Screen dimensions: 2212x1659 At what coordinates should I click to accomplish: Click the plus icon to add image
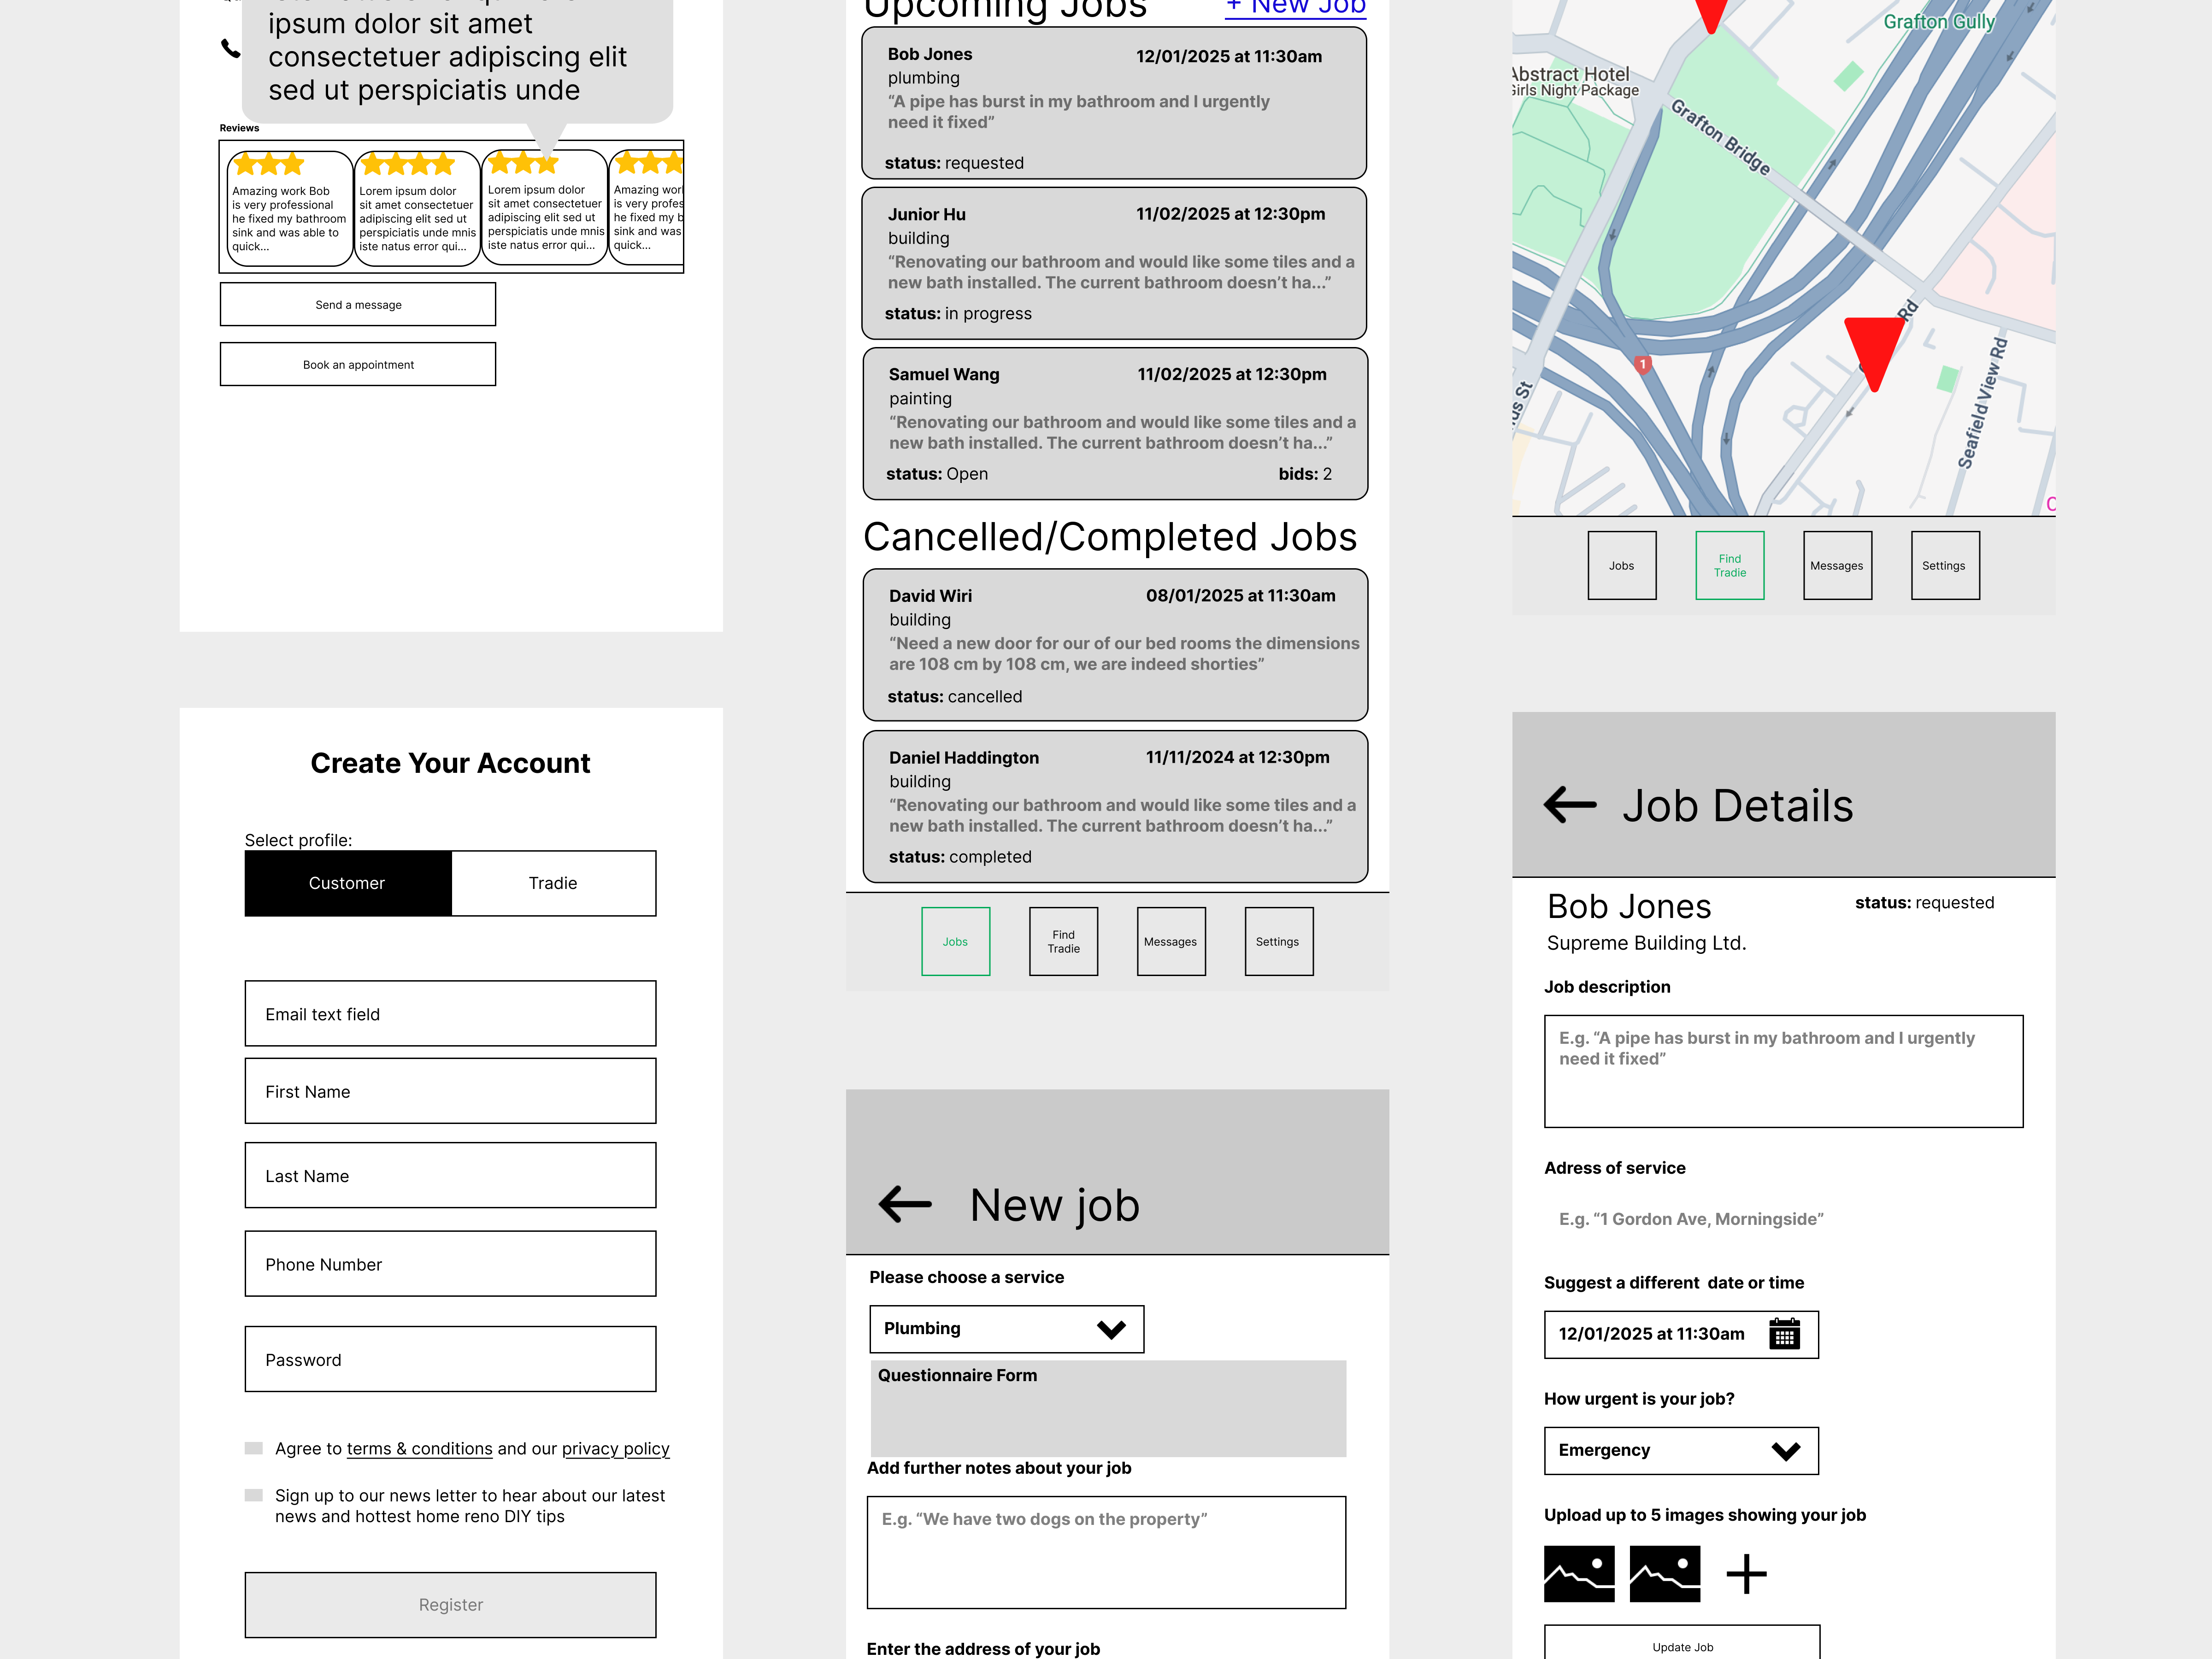click(1746, 1574)
